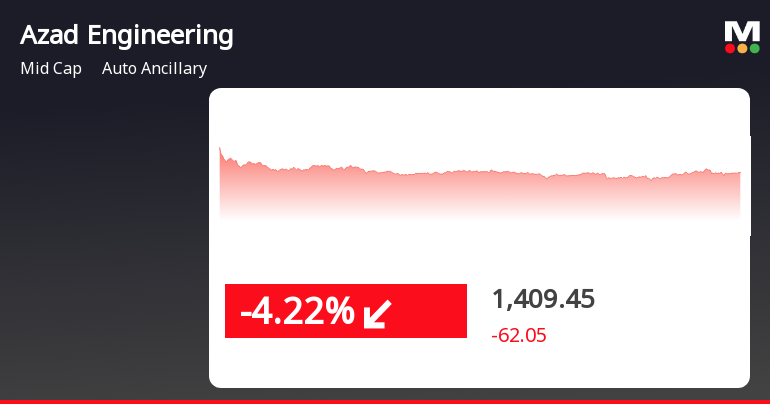
Task: Click the yellow dot under the logo
Action: coord(742,48)
